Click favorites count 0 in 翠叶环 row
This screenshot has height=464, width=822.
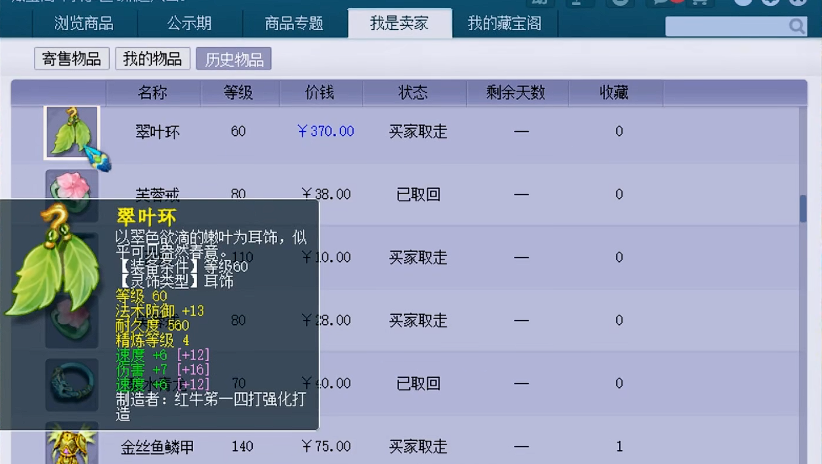(x=619, y=131)
